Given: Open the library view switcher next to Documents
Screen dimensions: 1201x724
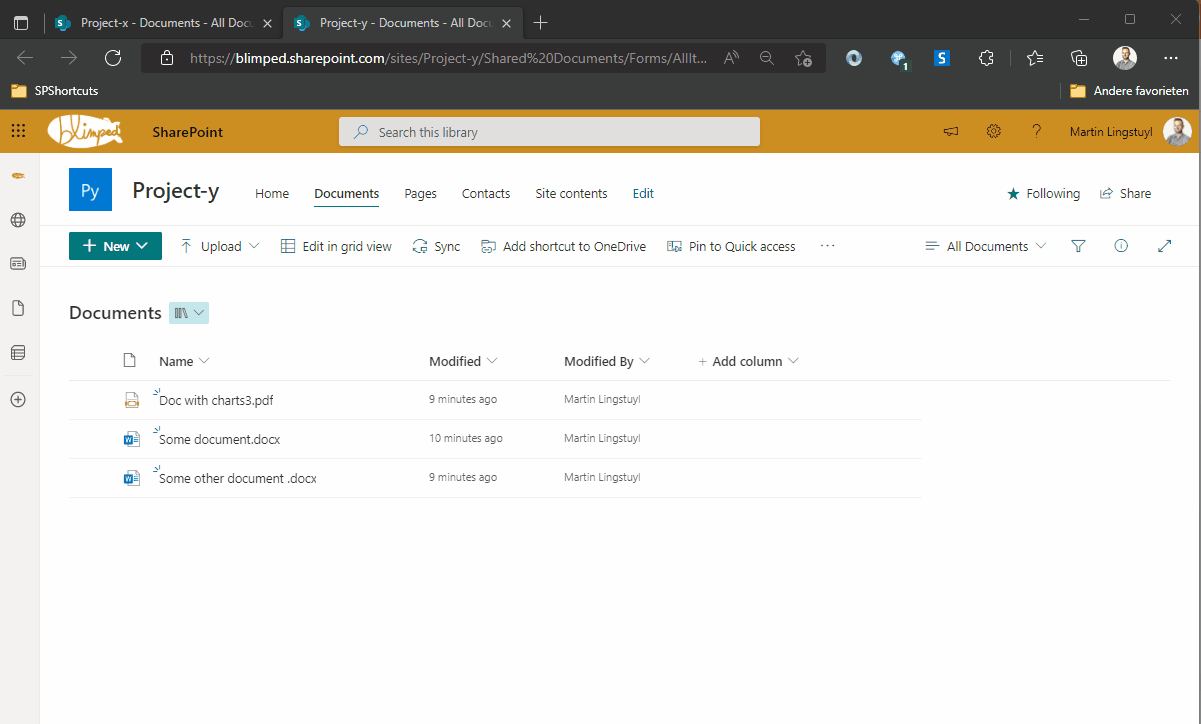Looking at the screenshot, I should [x=189, y=313].
